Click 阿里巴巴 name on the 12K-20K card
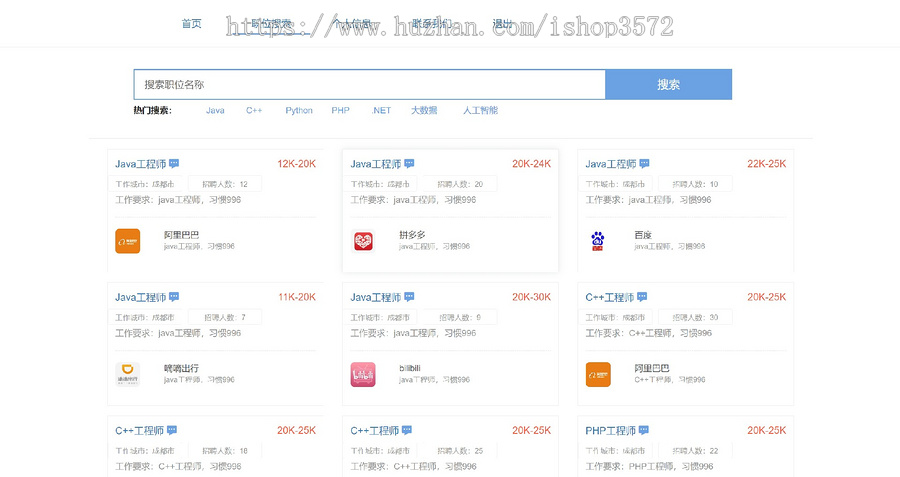Screen dimensions: 900x477 [181, 235]
